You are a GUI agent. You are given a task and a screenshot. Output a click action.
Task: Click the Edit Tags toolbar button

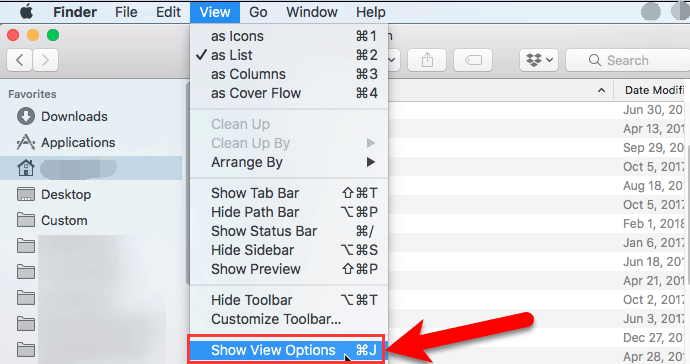473,60
